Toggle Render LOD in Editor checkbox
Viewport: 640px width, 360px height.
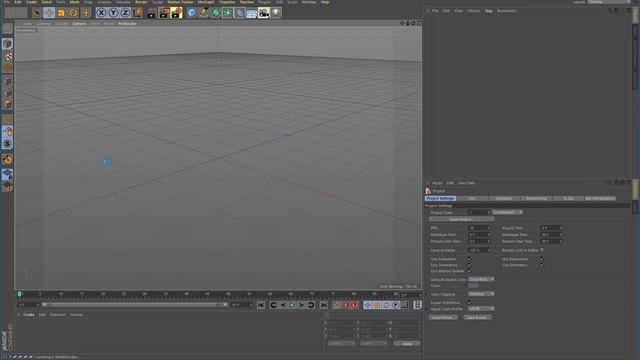(542, 250)
